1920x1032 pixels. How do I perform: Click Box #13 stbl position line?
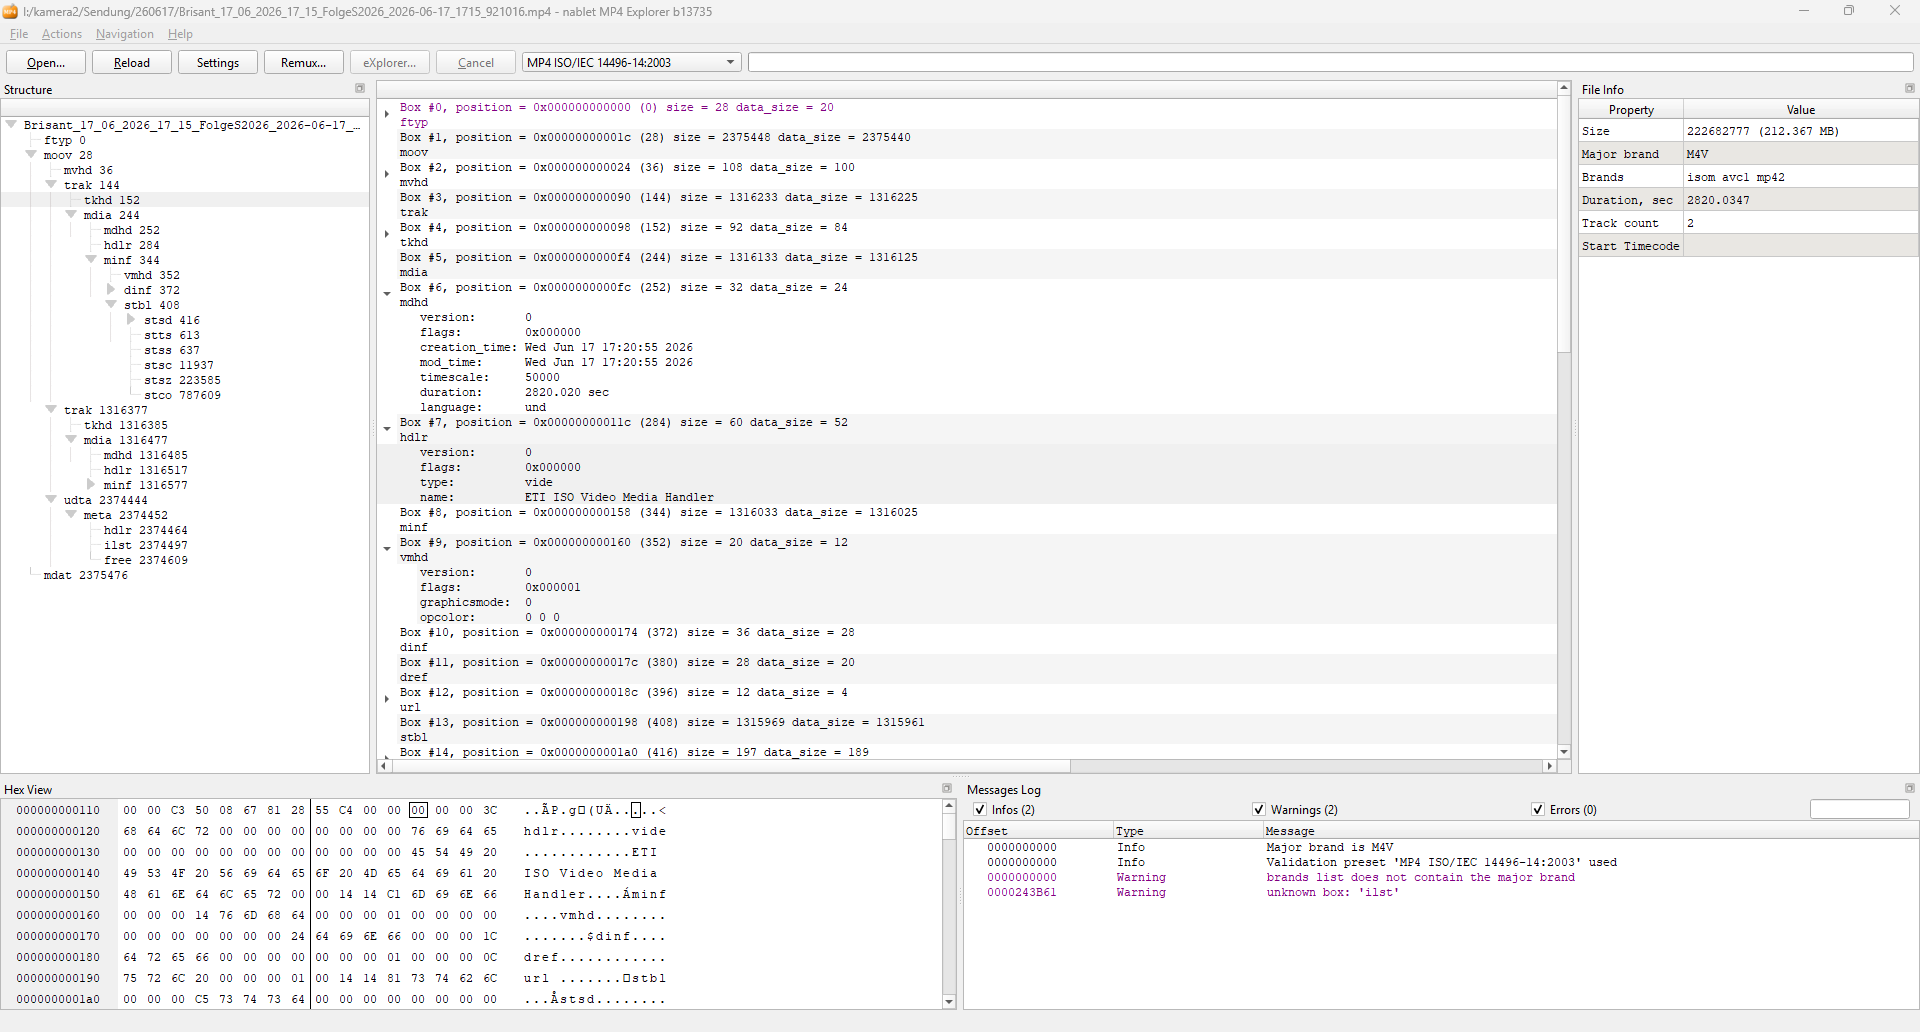click(x=662, y=722)
